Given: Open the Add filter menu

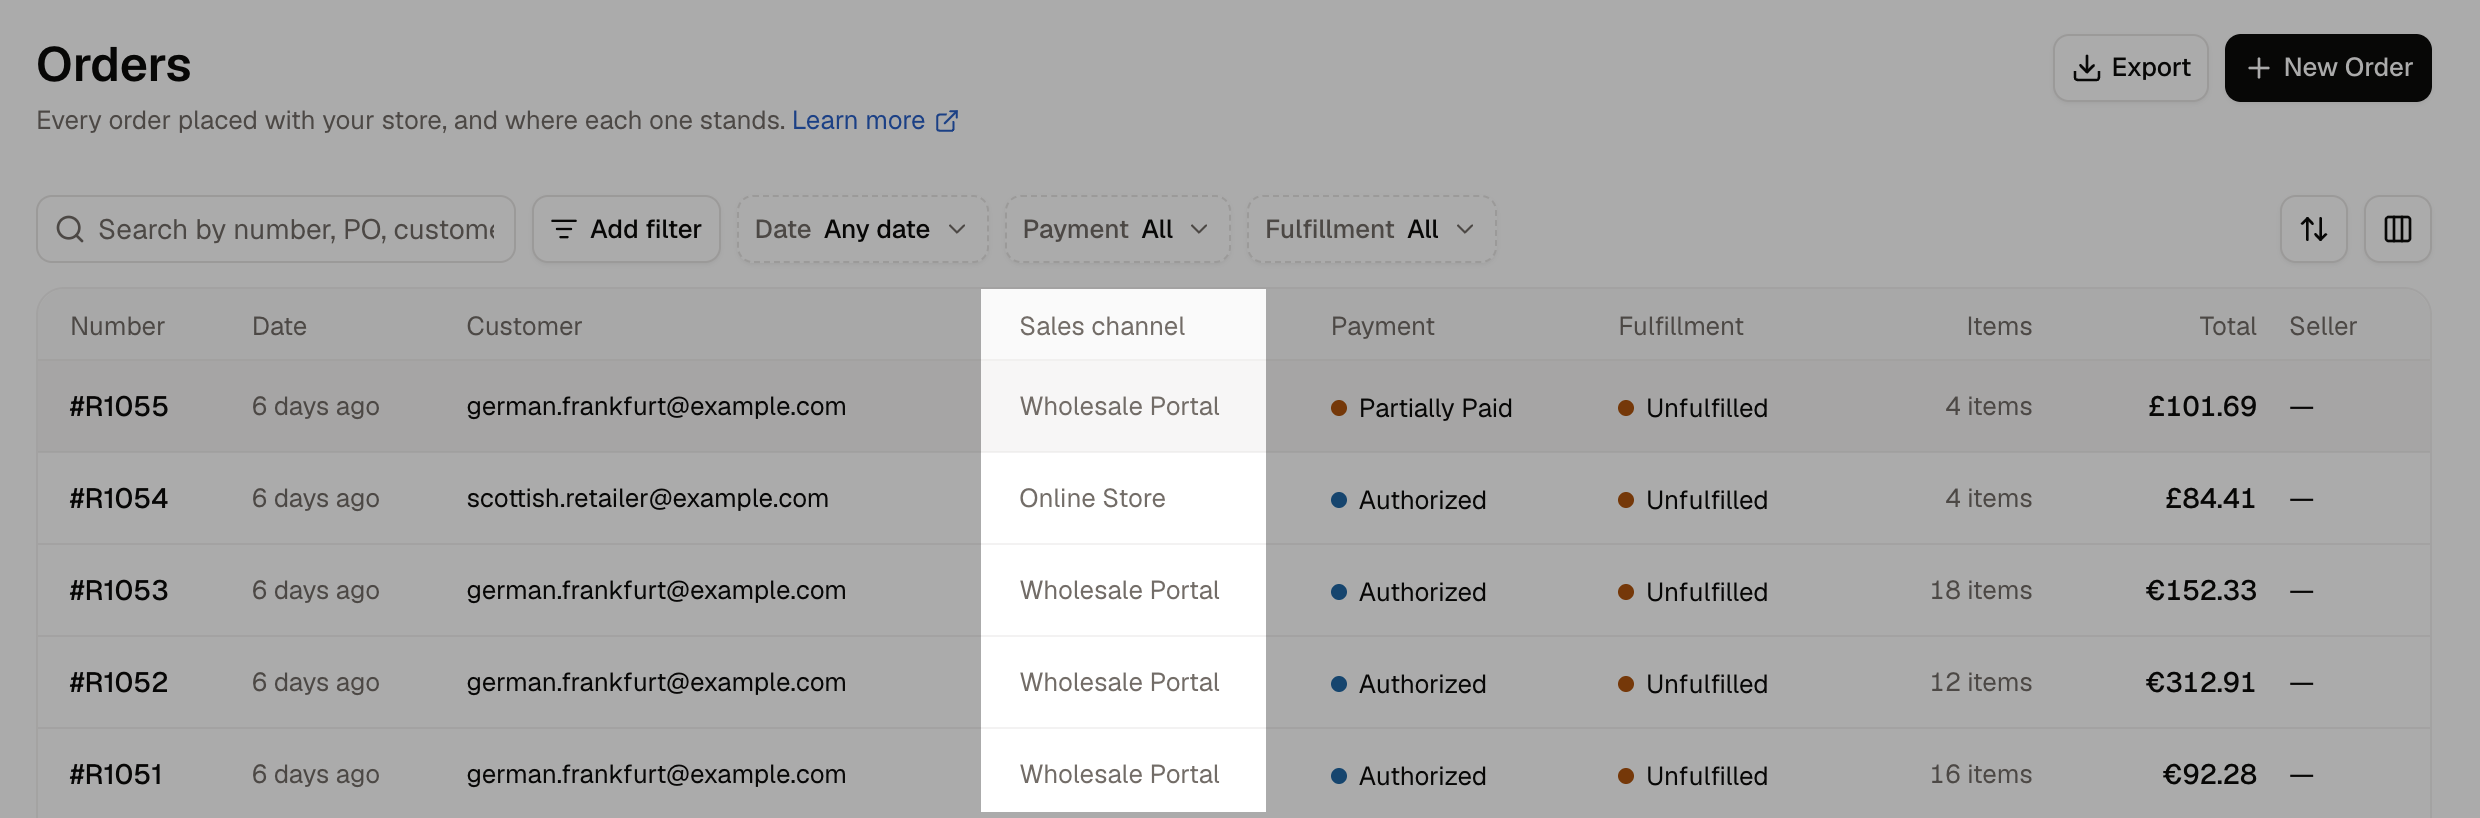Looking at the screenshot, I should point(626,229).
